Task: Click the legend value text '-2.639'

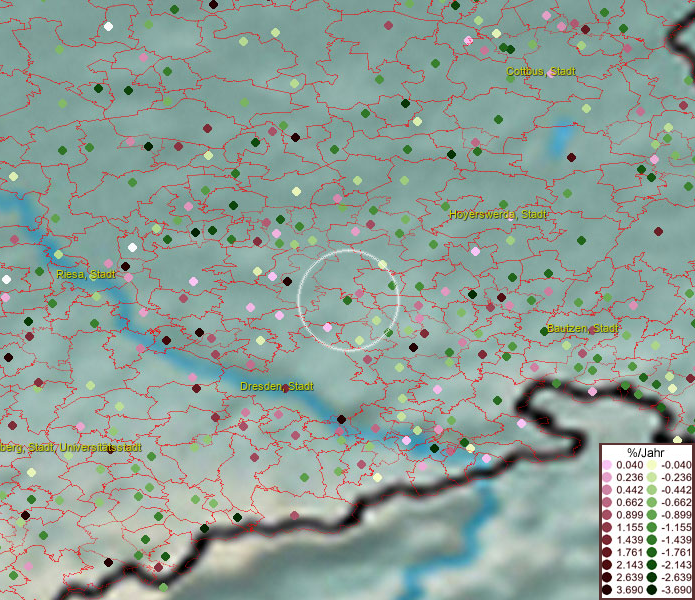Action: [677, 577]
